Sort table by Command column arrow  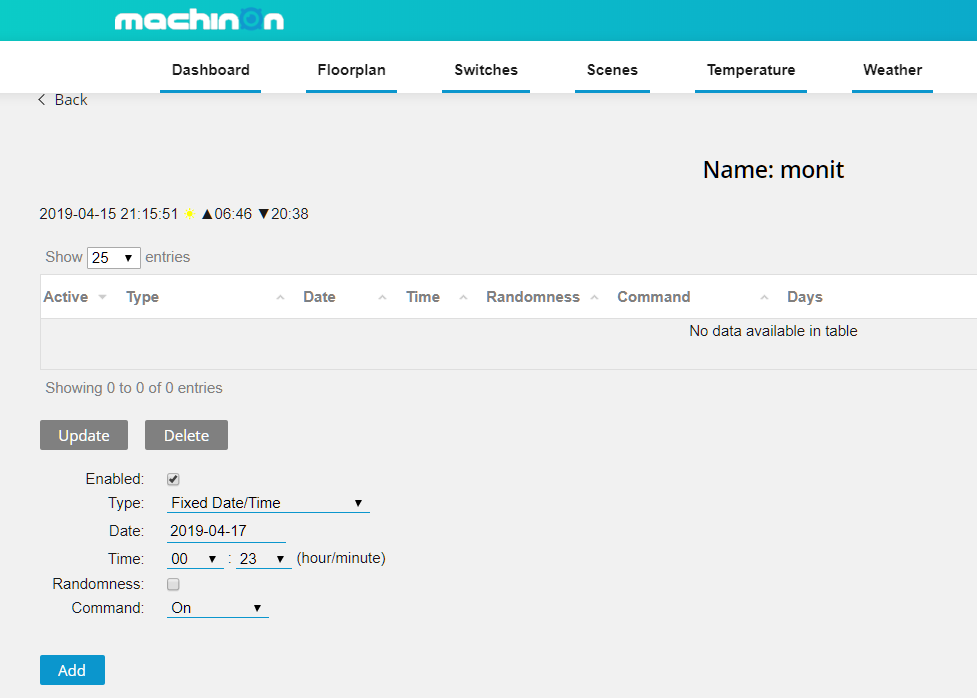pyautogui.click(x=764, y=298)
